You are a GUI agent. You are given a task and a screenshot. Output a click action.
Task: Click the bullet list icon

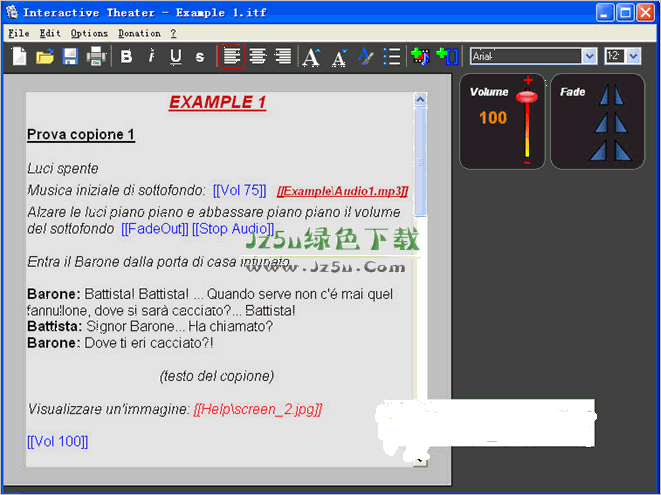(392, 57)
